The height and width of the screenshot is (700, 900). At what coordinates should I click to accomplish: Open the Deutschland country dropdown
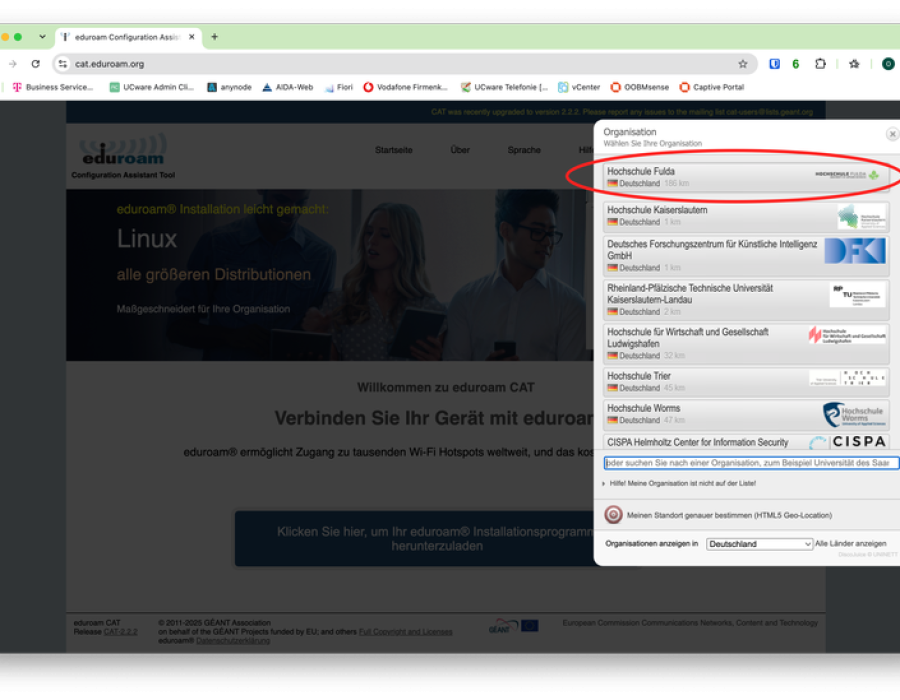point(759,543)
